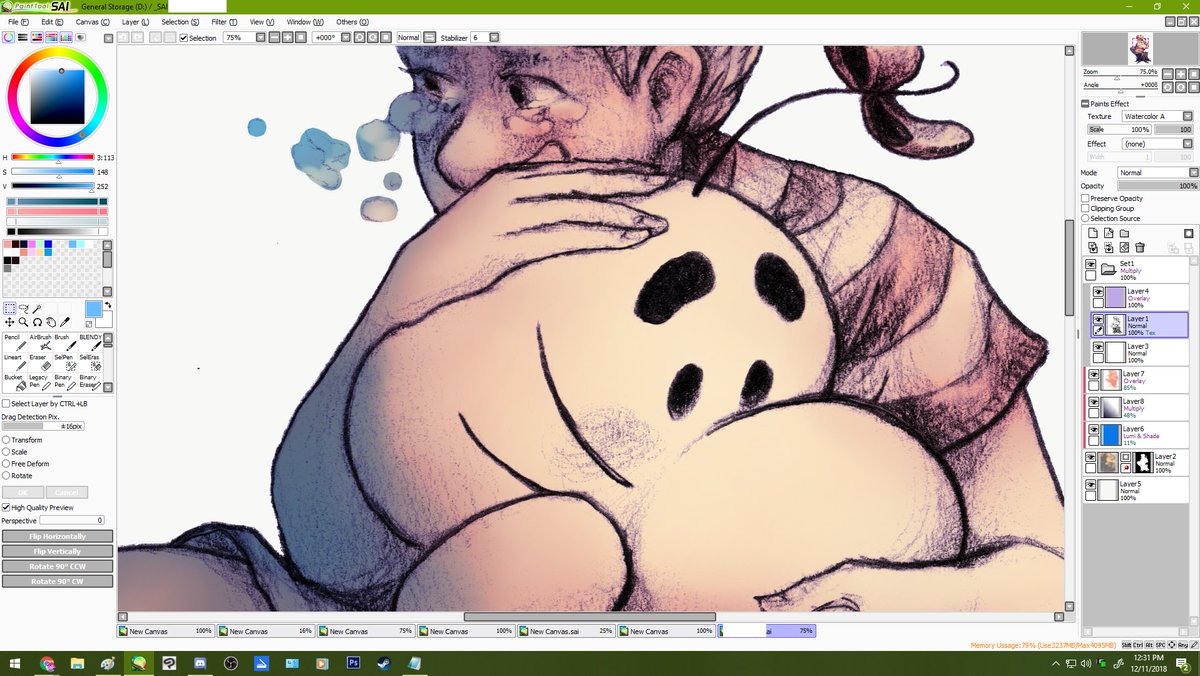This screenshot has height=676, width=1200.
Task: Choose the Bucket fill tool
Action: [13, 382]
